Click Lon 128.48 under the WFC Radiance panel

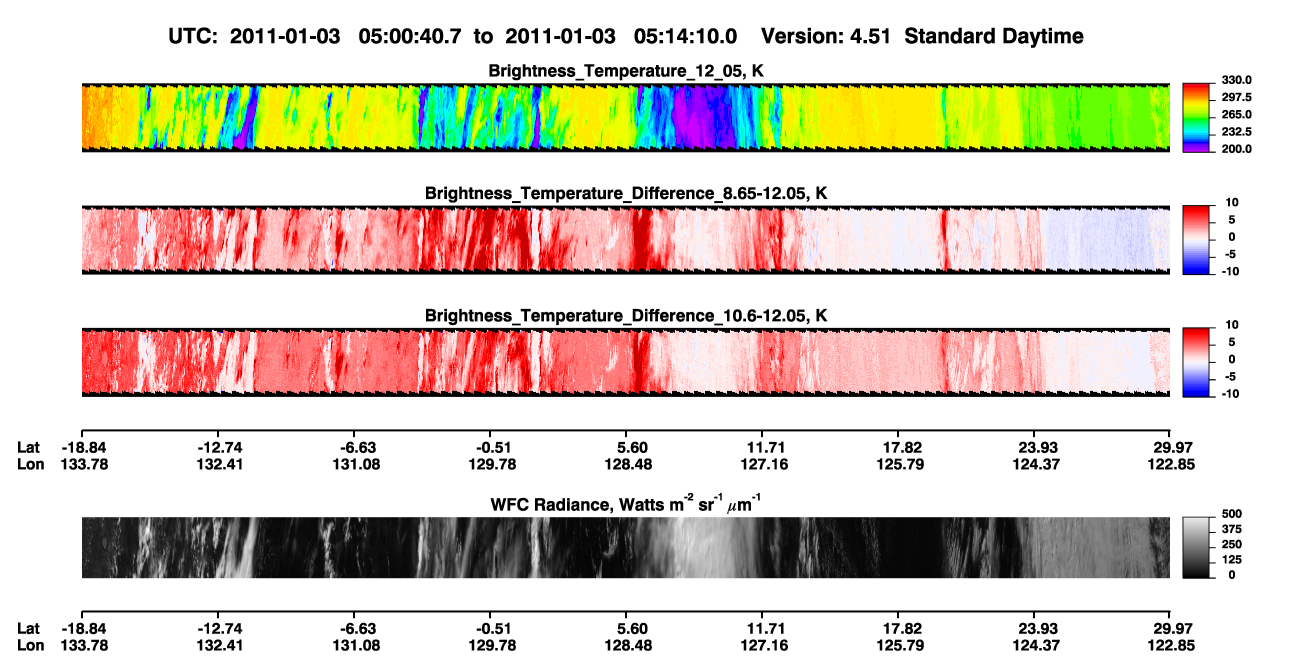625,645
